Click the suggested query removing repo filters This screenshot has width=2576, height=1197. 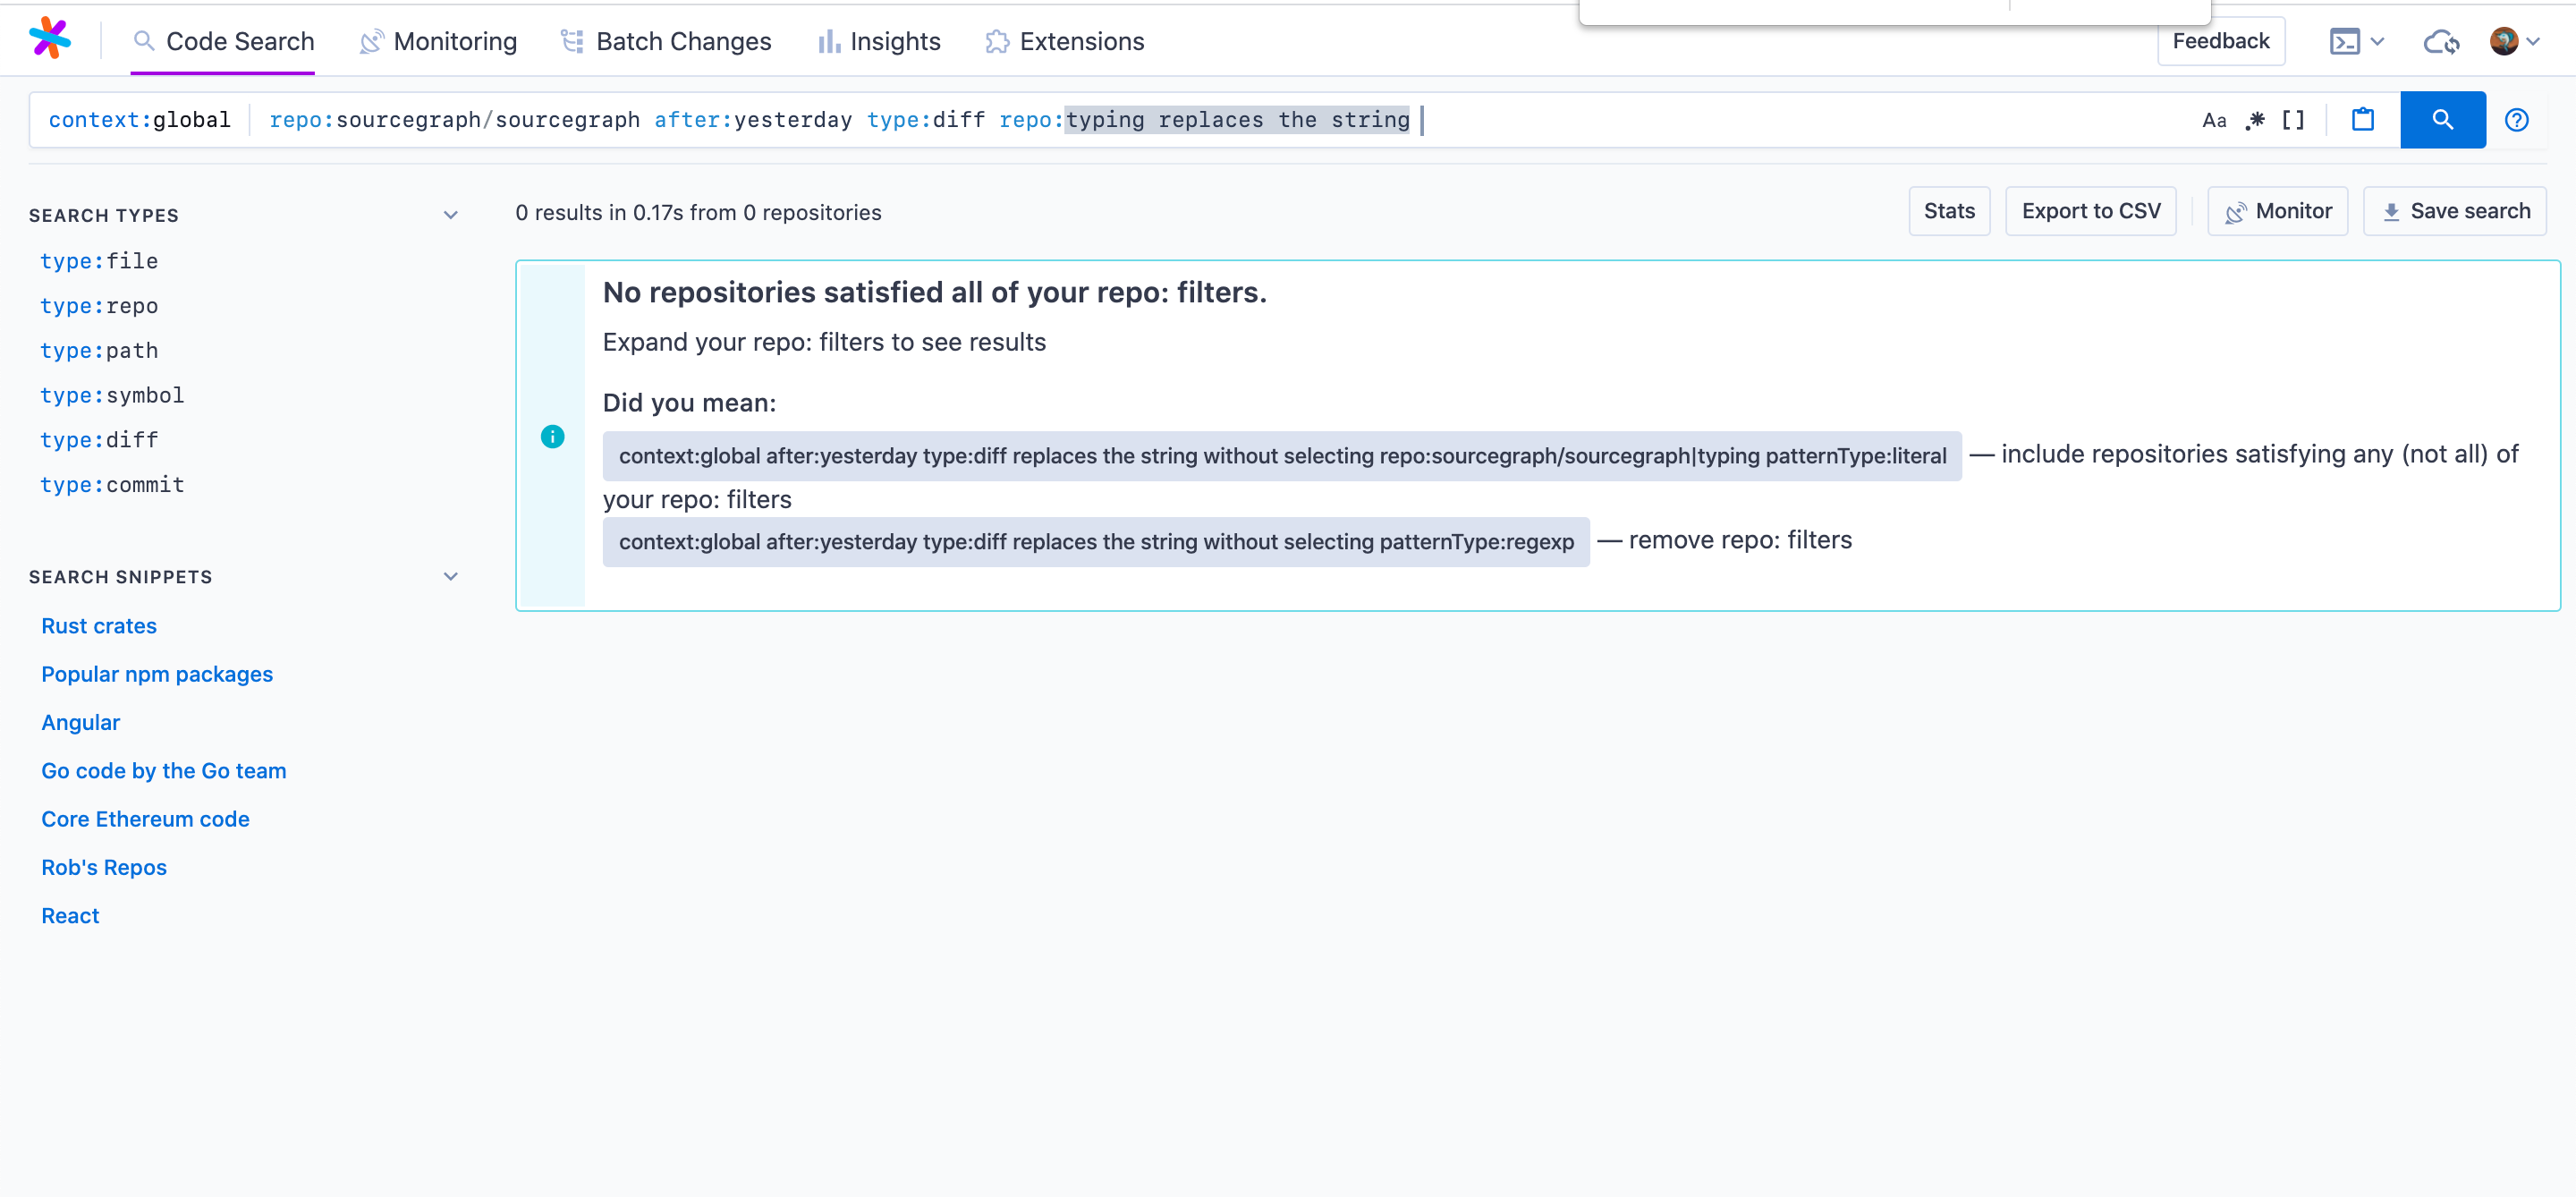1095,542
